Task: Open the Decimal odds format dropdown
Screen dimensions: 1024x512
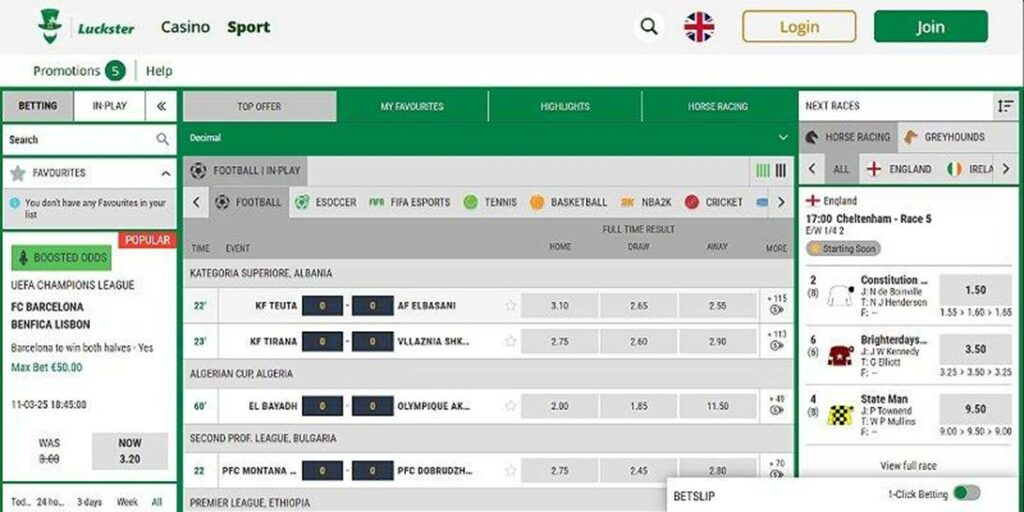Action: [783, 138]
